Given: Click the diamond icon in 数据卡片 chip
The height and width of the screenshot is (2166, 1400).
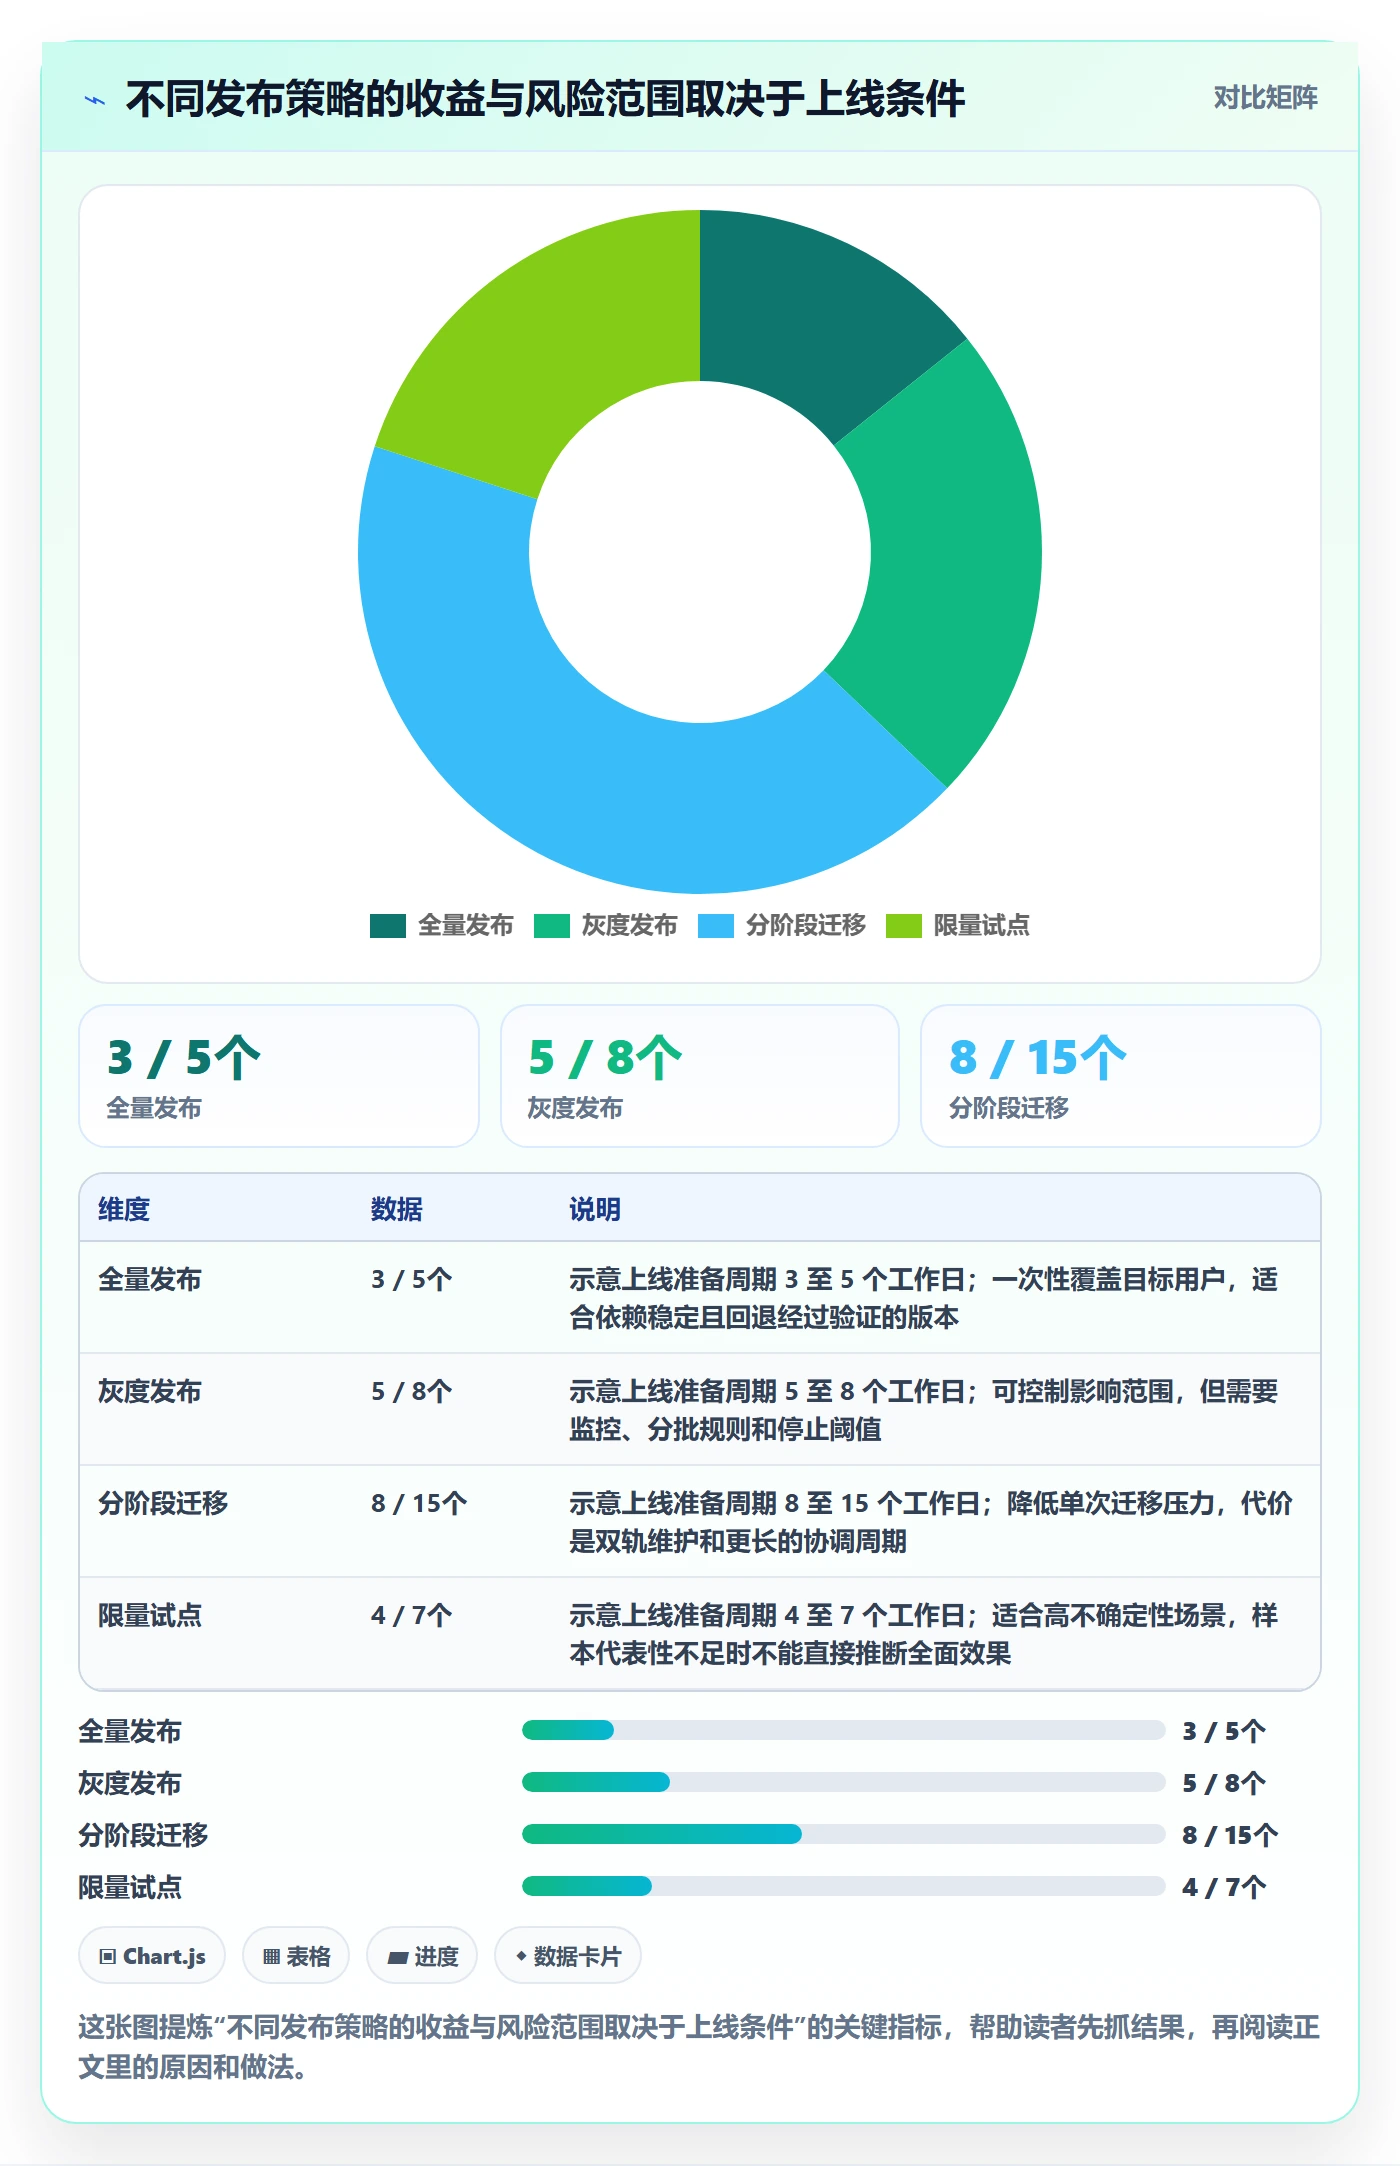Looking at the screenshot, I should [521, 1956].
